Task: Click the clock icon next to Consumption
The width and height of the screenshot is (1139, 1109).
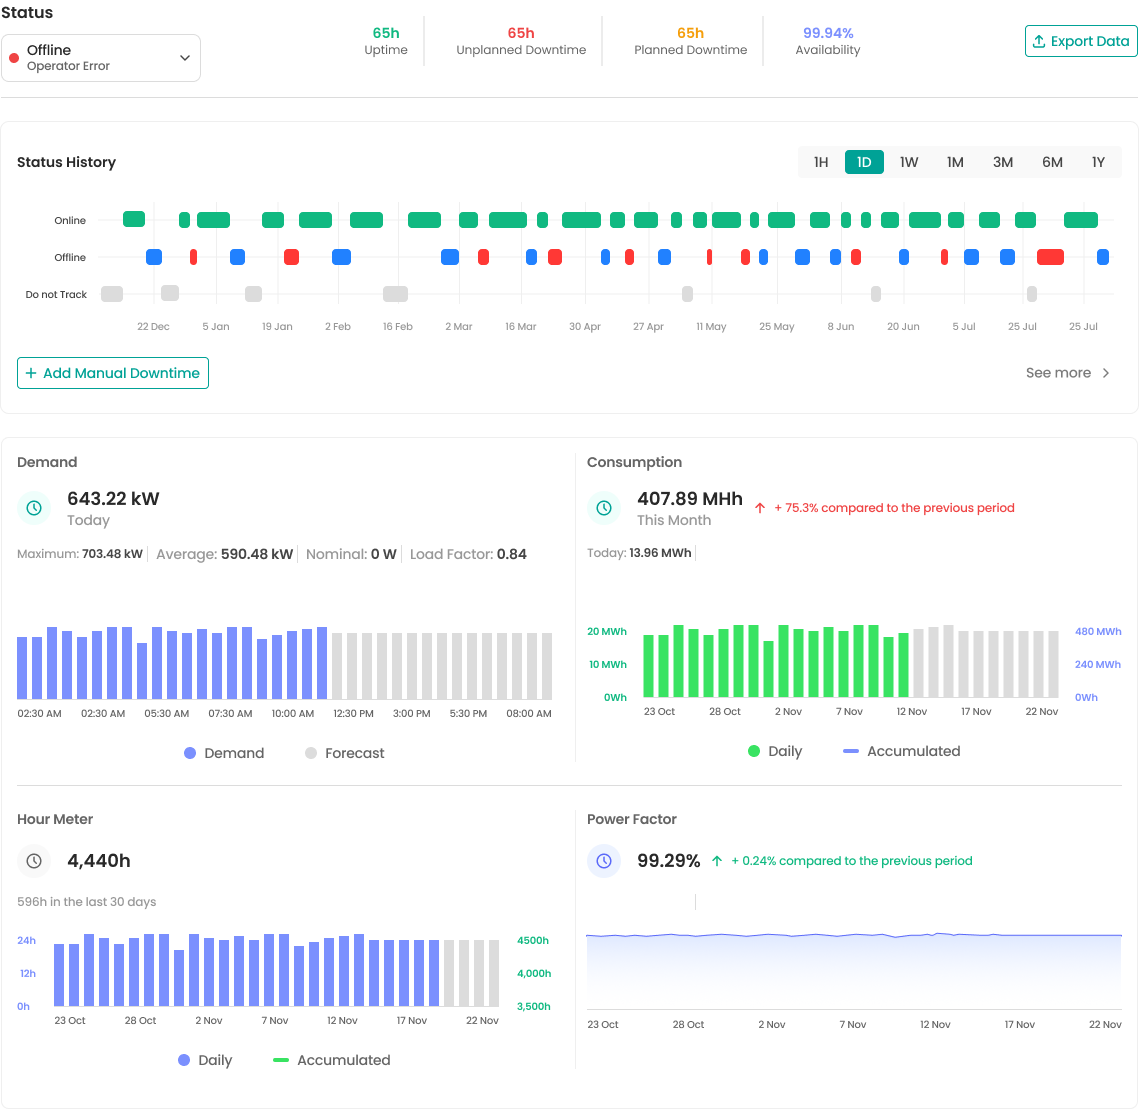Action: (x=604, y=508)
